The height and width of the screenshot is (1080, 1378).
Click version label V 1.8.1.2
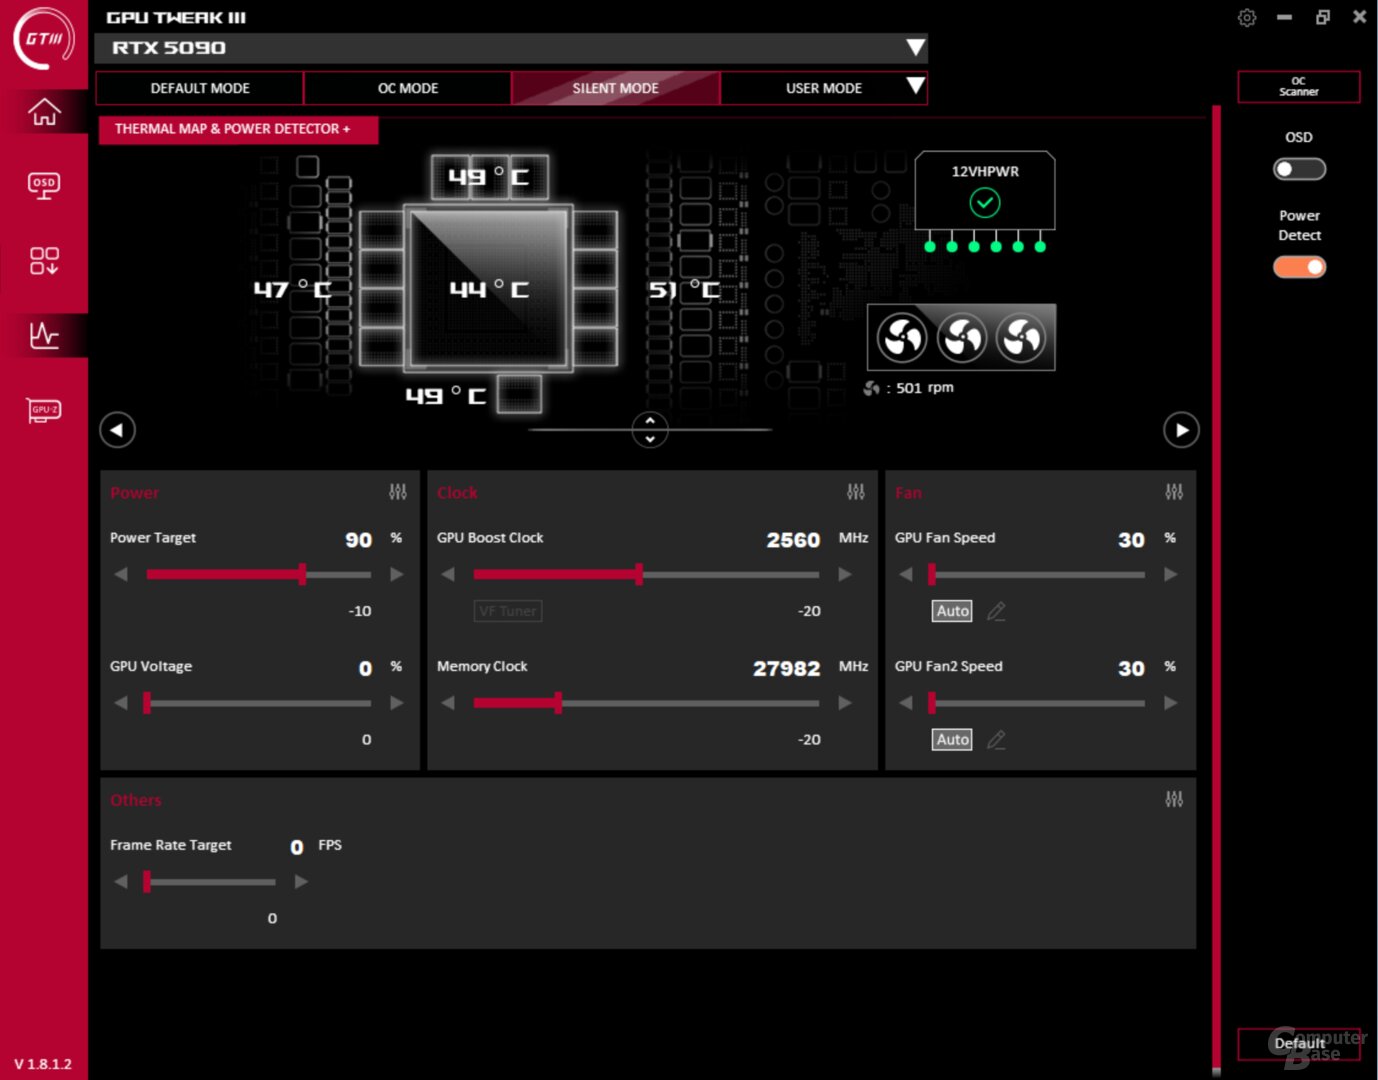tap(43, 1064)
